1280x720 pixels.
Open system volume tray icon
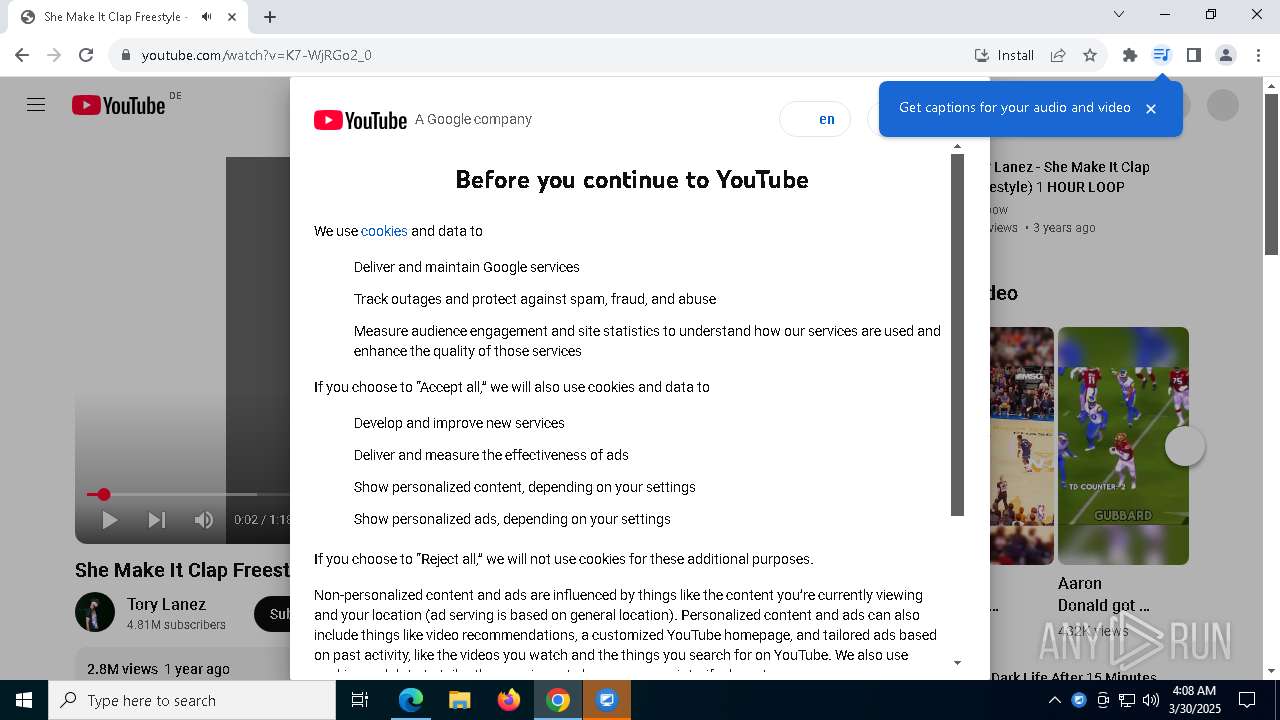1151,700
